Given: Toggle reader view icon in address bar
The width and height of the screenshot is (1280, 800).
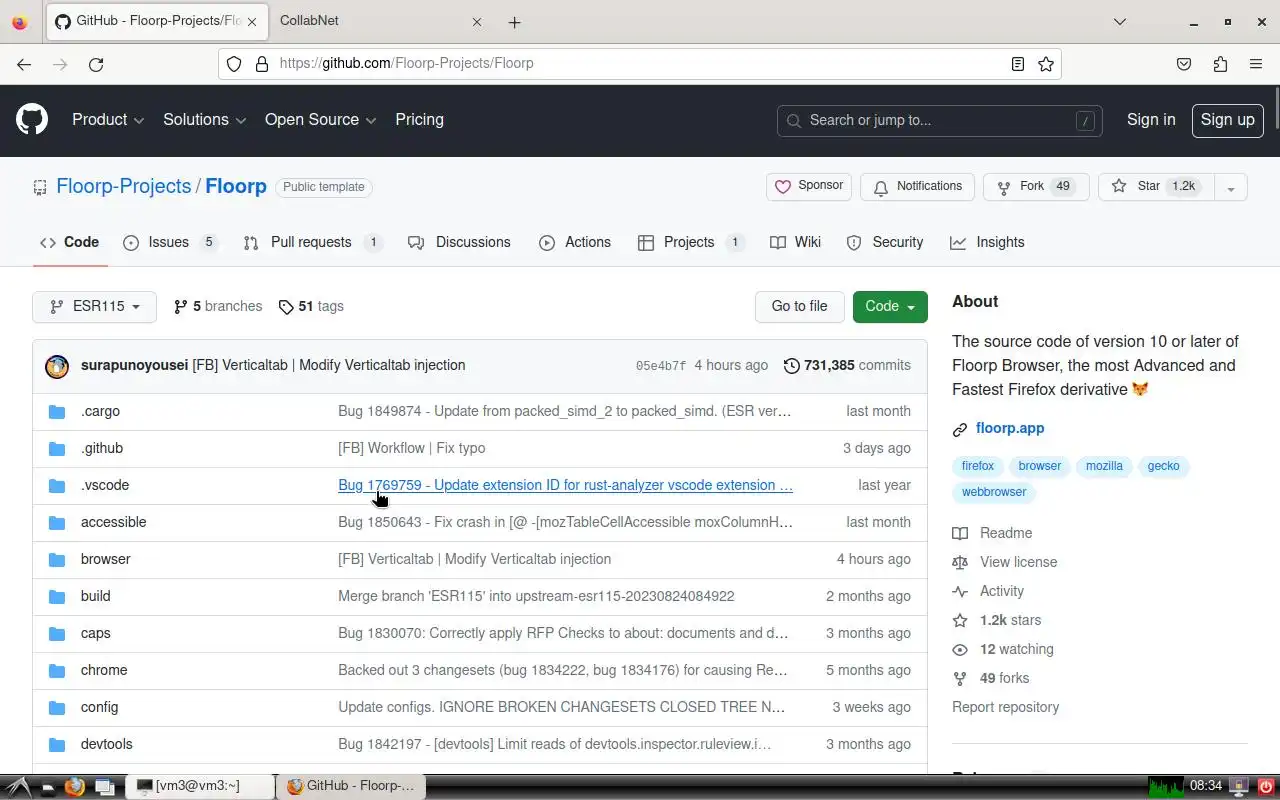Looking at the screenshot, I should coord(1017,64).
